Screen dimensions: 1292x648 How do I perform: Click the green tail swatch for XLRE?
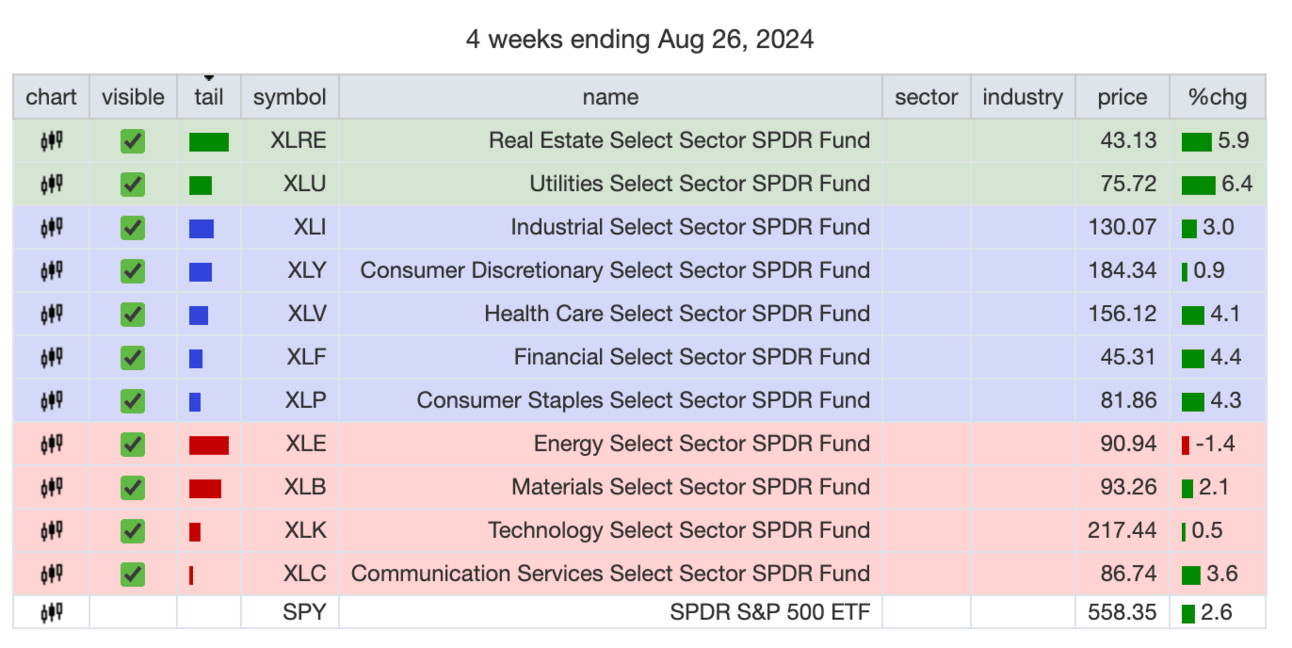[x=209, y=142]
